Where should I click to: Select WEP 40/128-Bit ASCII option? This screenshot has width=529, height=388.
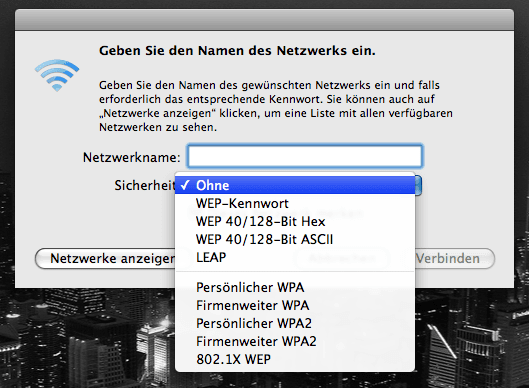click(x=295, y=239)
